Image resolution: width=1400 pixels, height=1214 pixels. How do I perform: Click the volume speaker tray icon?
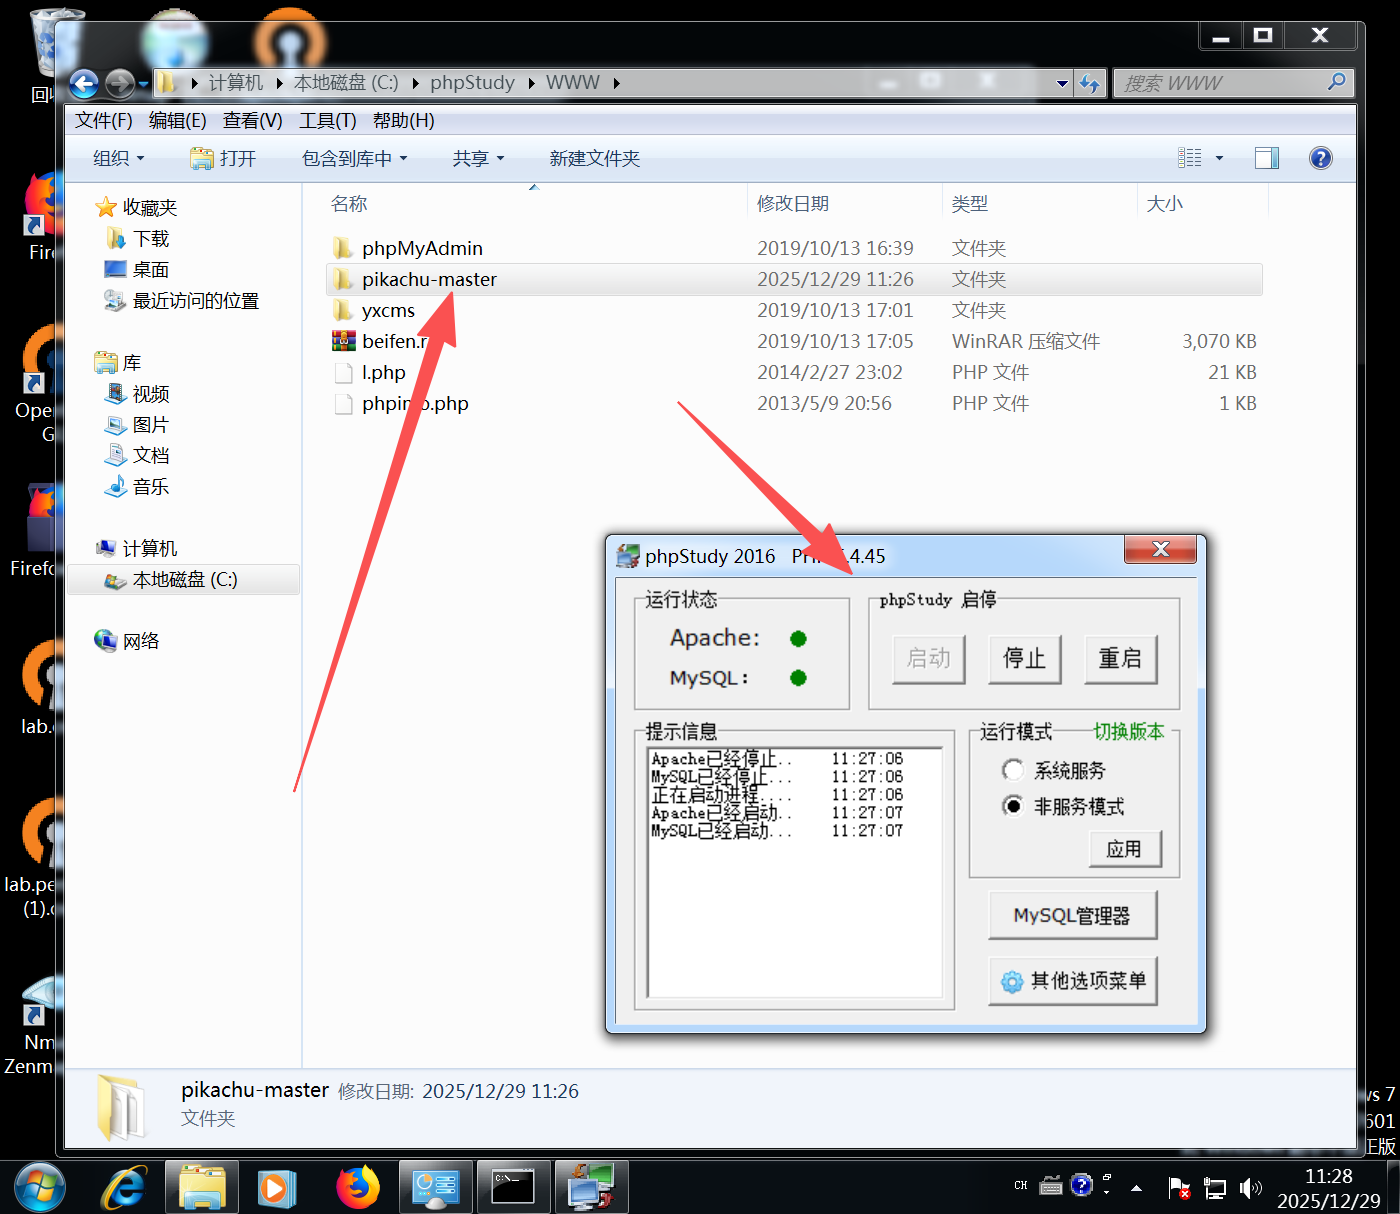[1250, 1188]
